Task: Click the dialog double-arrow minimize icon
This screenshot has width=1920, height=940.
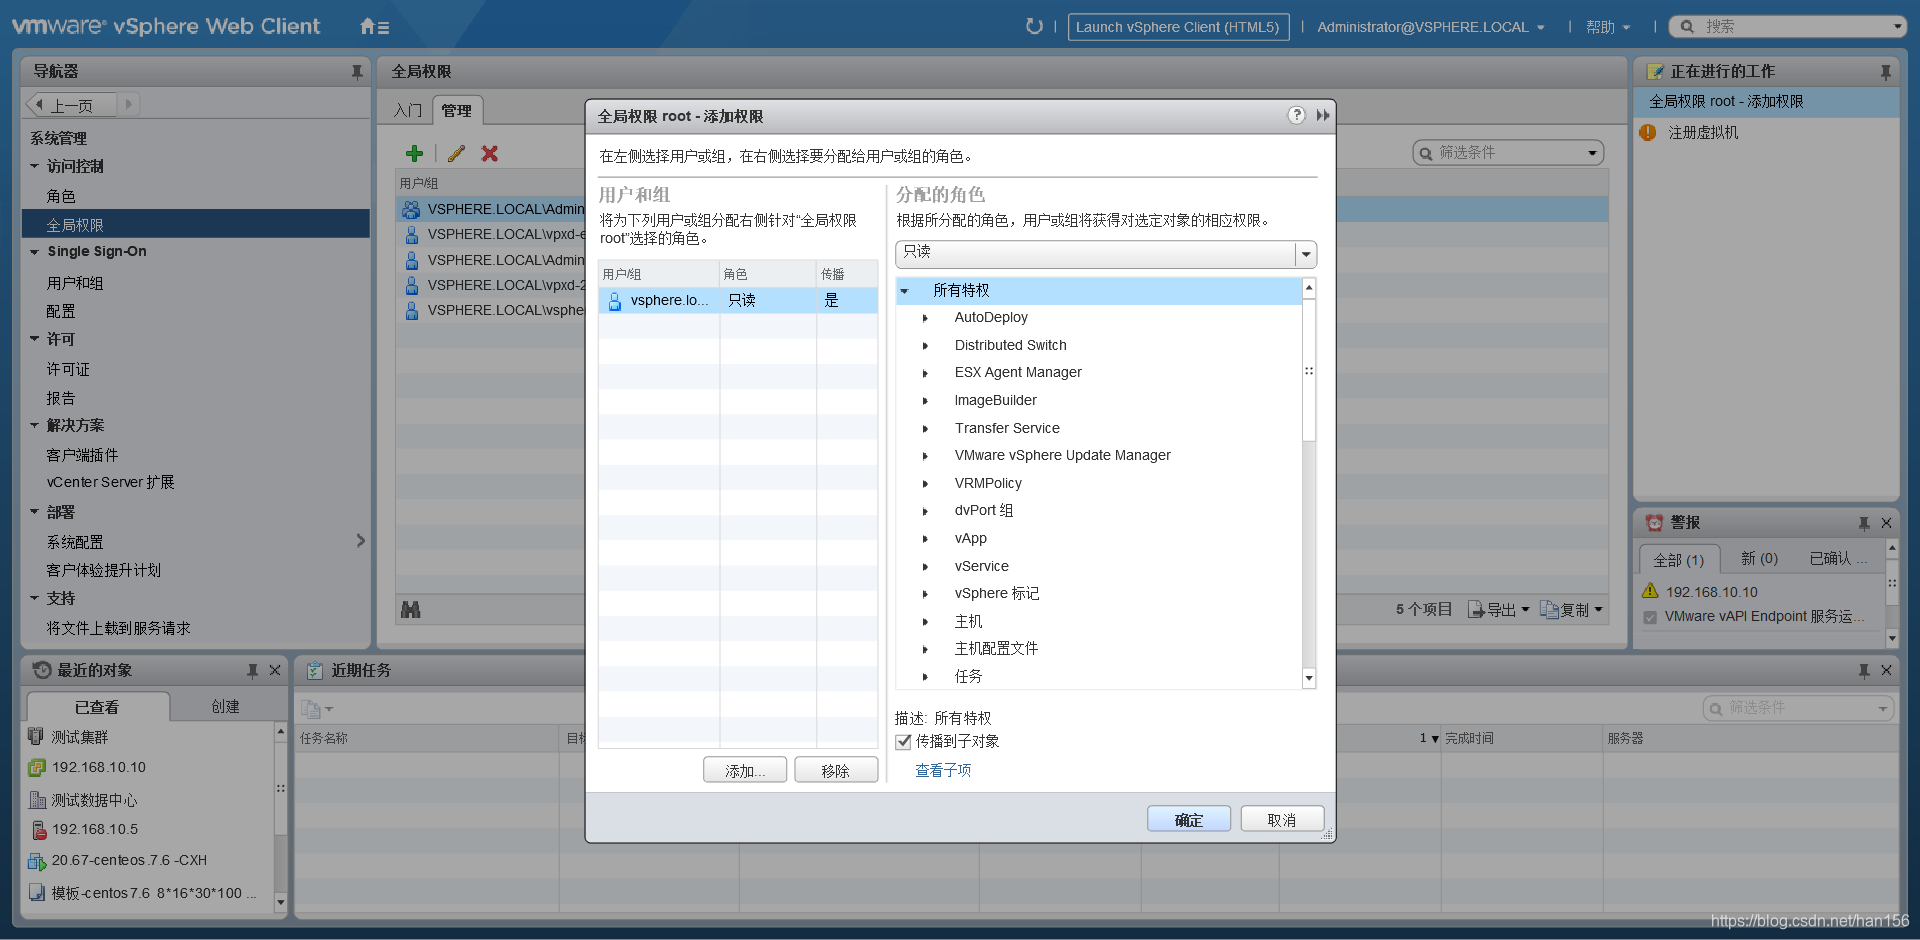Action: pyautogui.click(x=1323, y=115)
